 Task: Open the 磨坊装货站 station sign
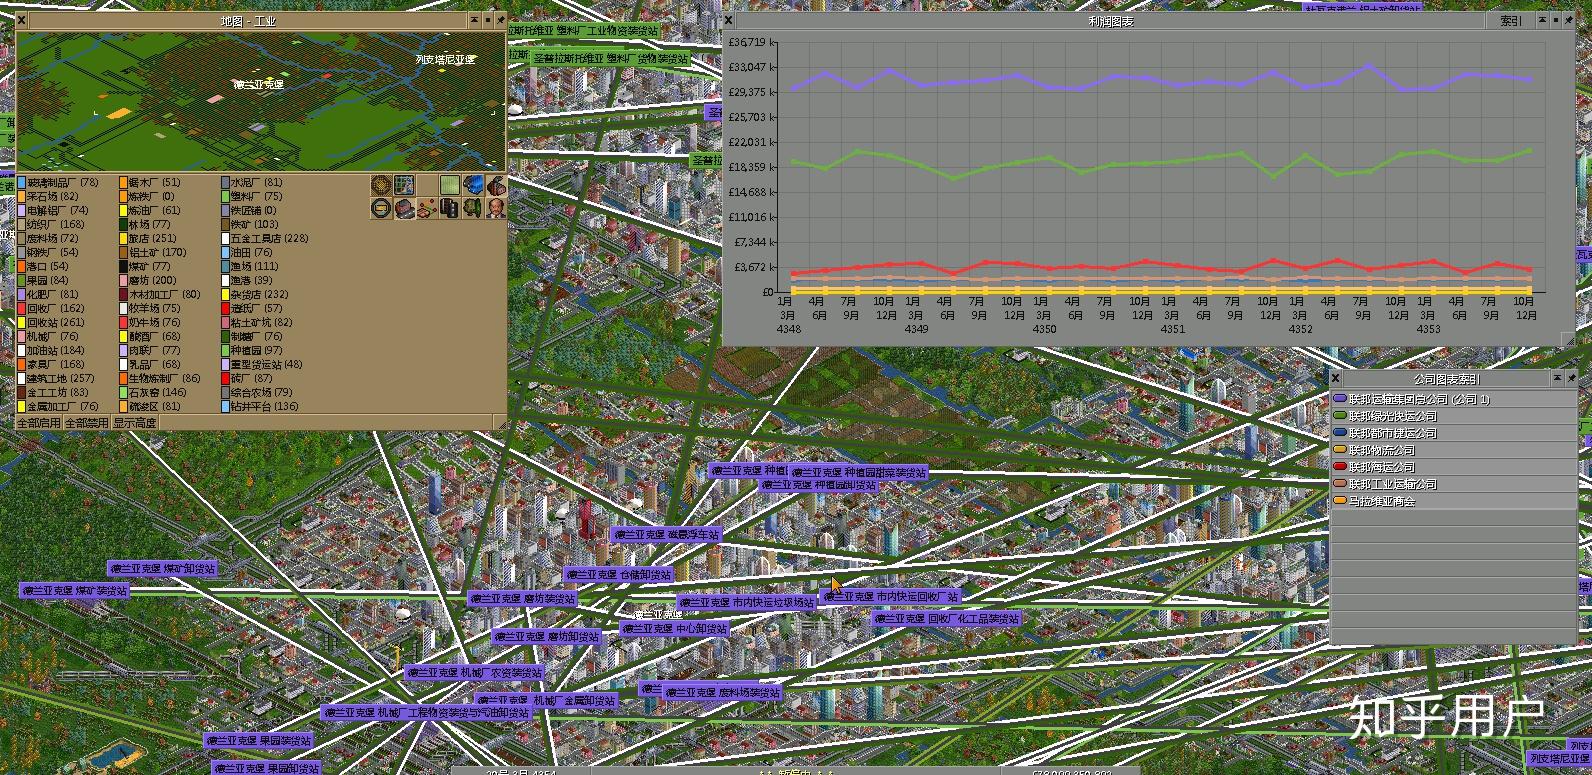[523, 598]
